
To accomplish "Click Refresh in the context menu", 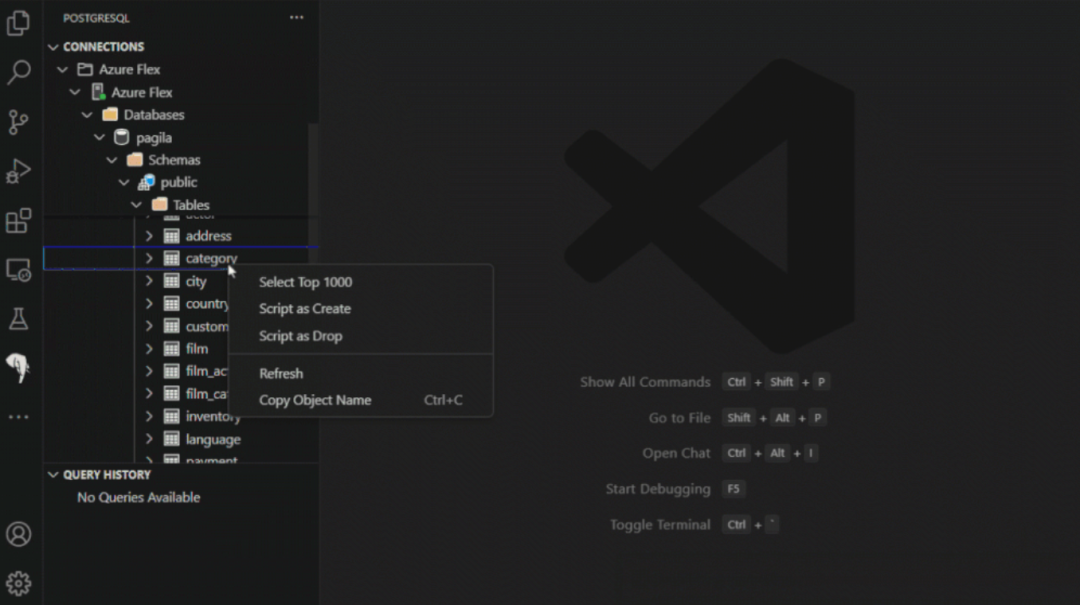I will [360, 373].
